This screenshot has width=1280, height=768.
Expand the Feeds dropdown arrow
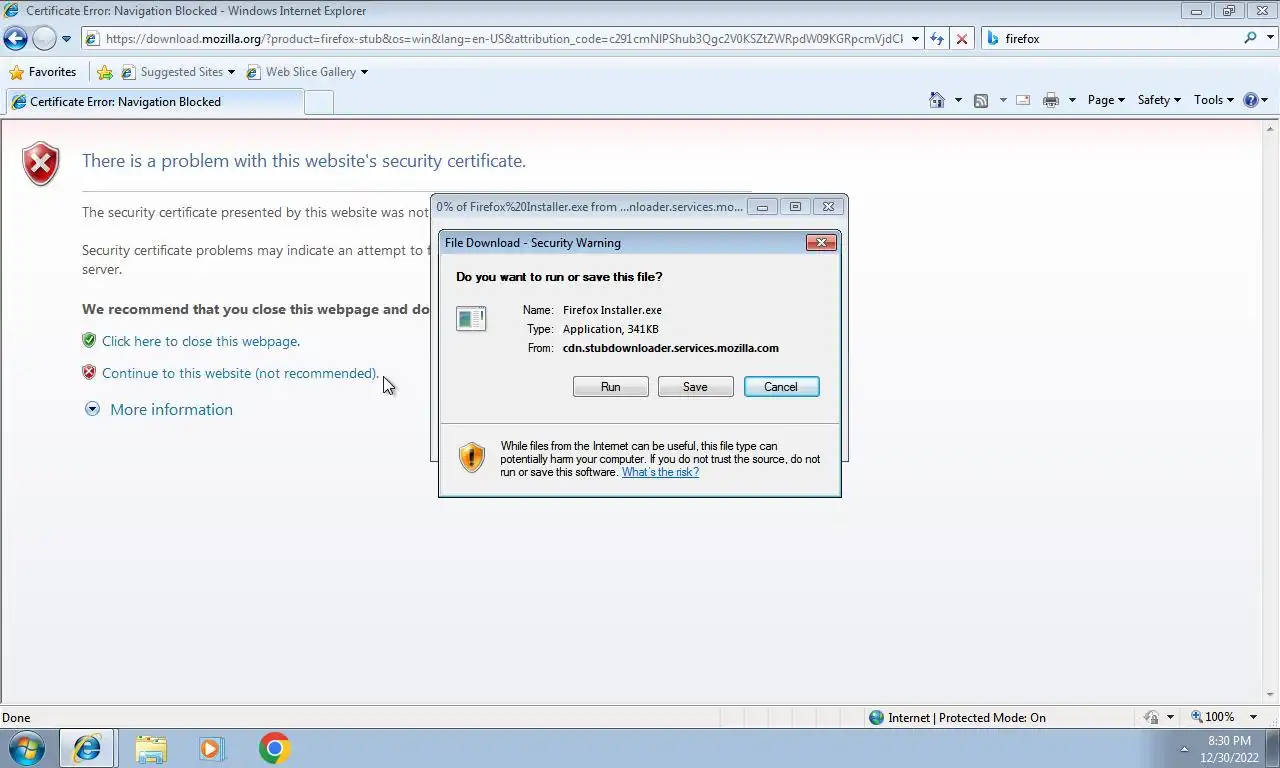click(1002, 100)
